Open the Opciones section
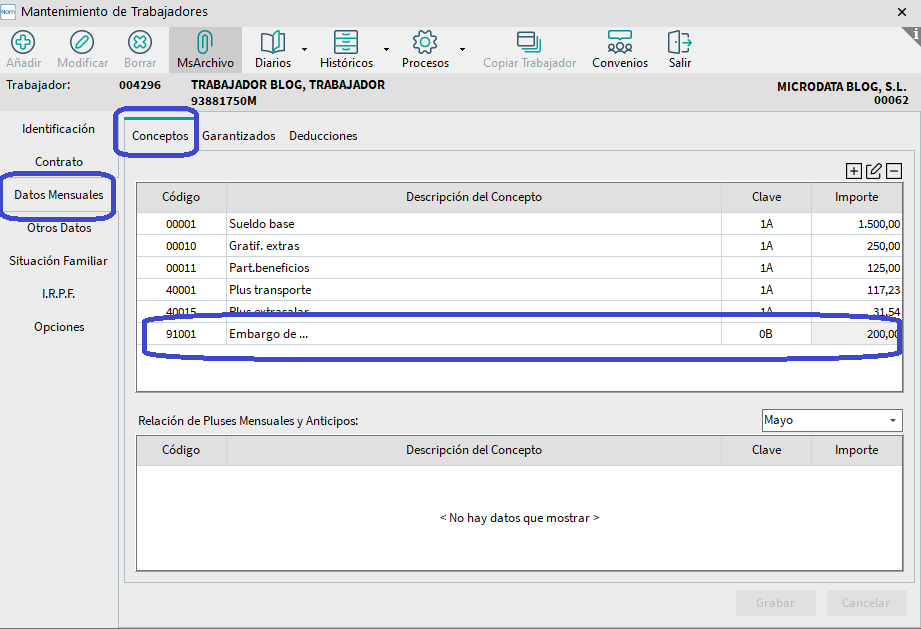This screenshot has height=629, width=921. pos(59,327)
